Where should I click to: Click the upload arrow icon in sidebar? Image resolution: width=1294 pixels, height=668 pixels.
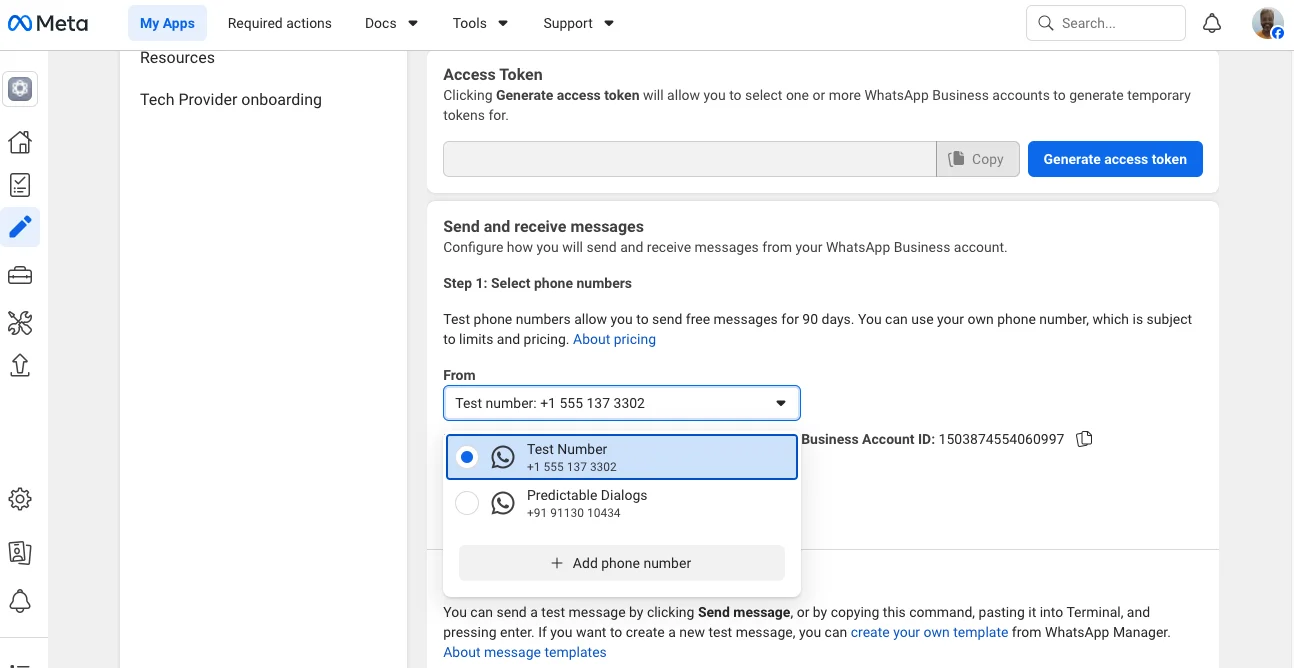pos(20,365)
